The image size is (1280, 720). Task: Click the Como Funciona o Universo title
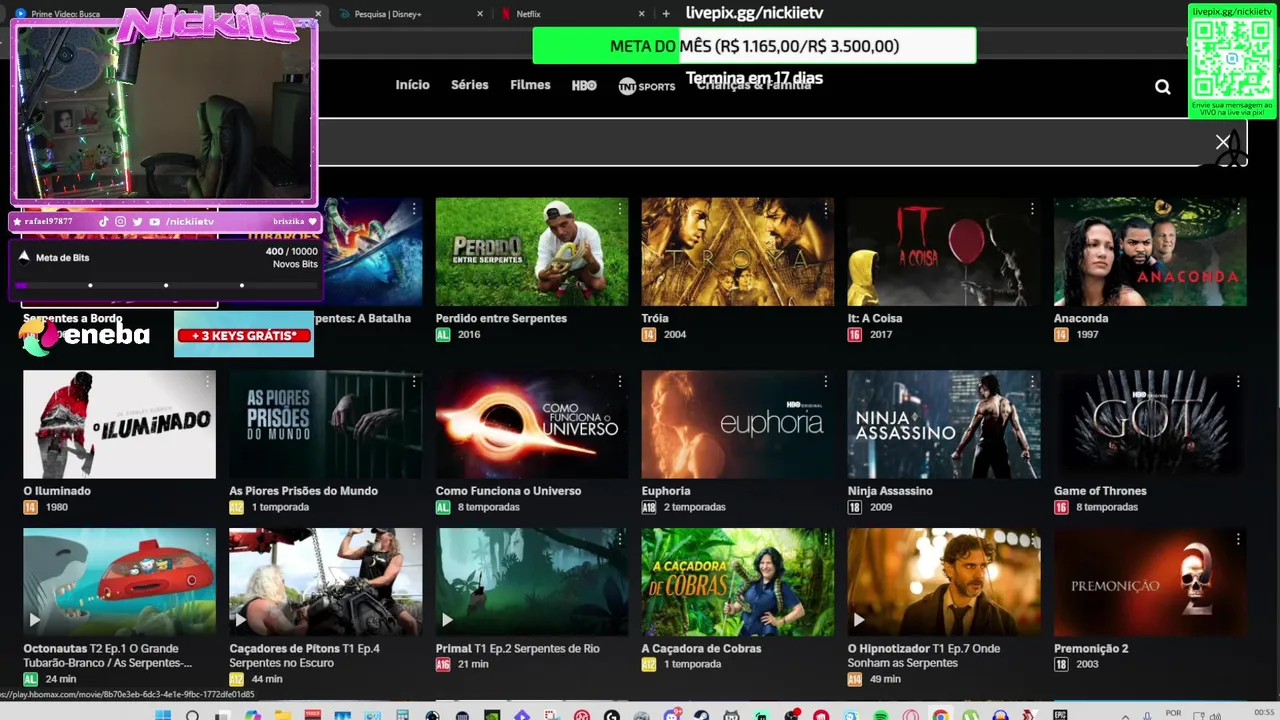point(508,491)
